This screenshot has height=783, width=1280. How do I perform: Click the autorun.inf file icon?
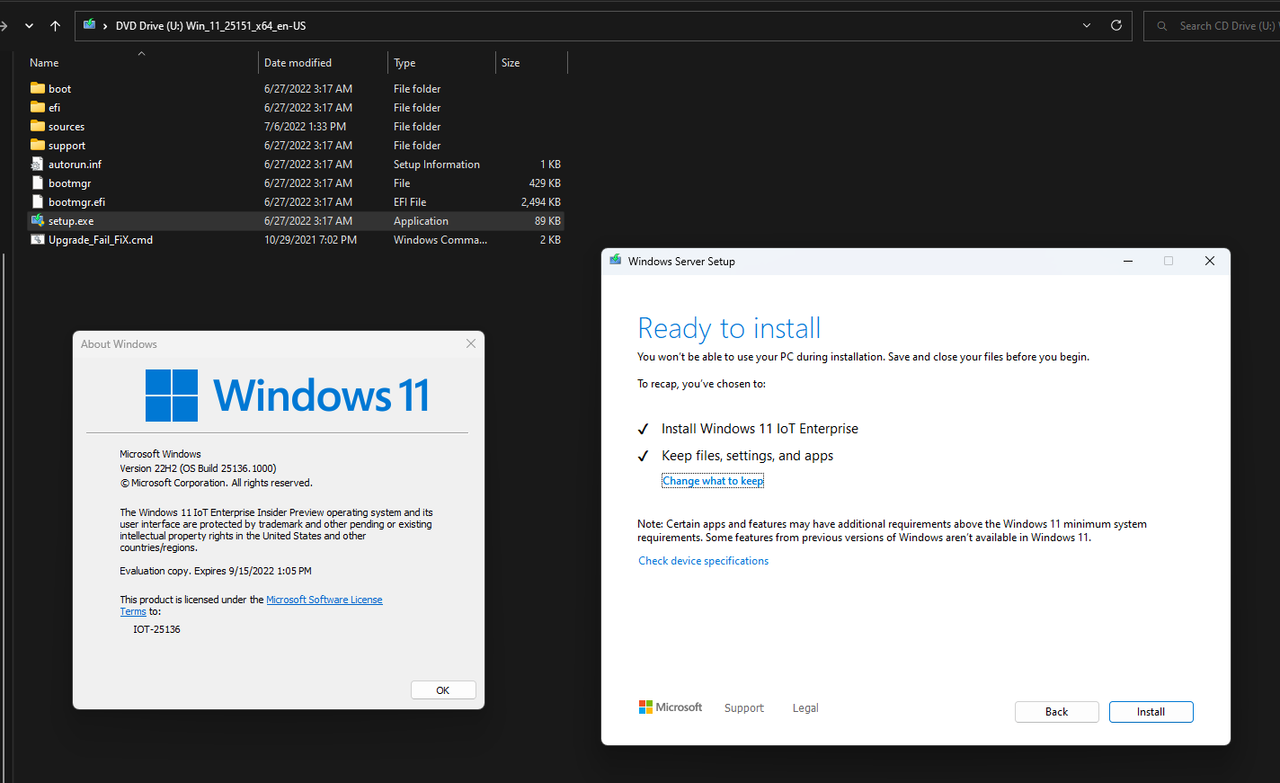(38, 164)
